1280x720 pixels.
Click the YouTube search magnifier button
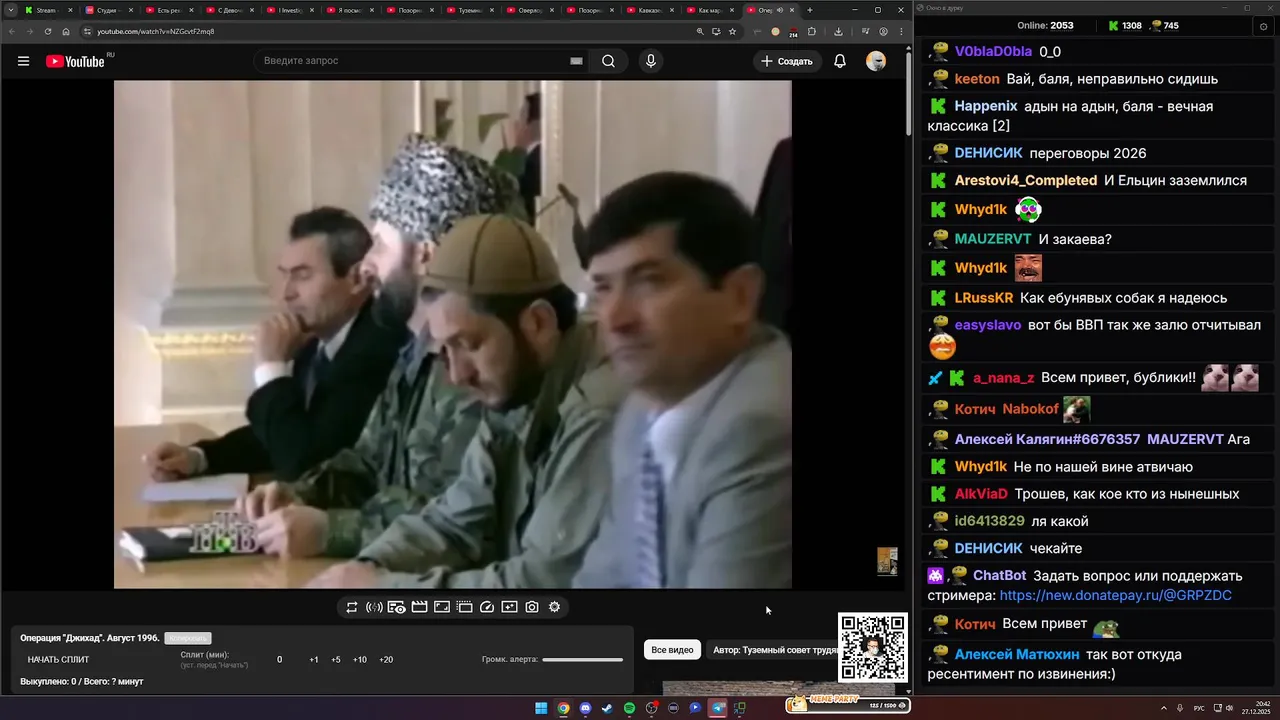608,61
